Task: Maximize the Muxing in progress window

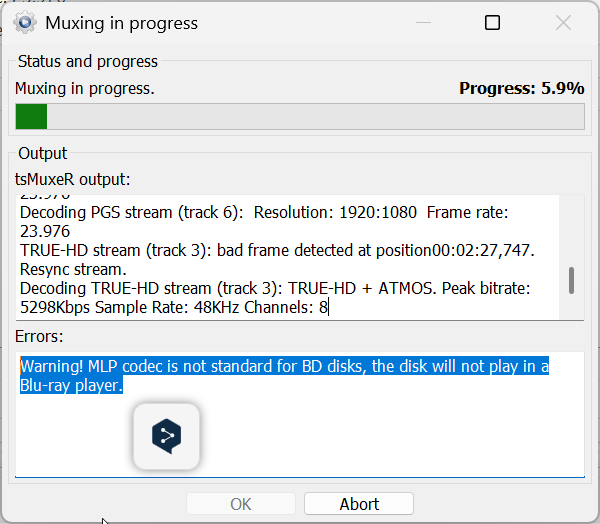Action: click(x=492, y=23)
